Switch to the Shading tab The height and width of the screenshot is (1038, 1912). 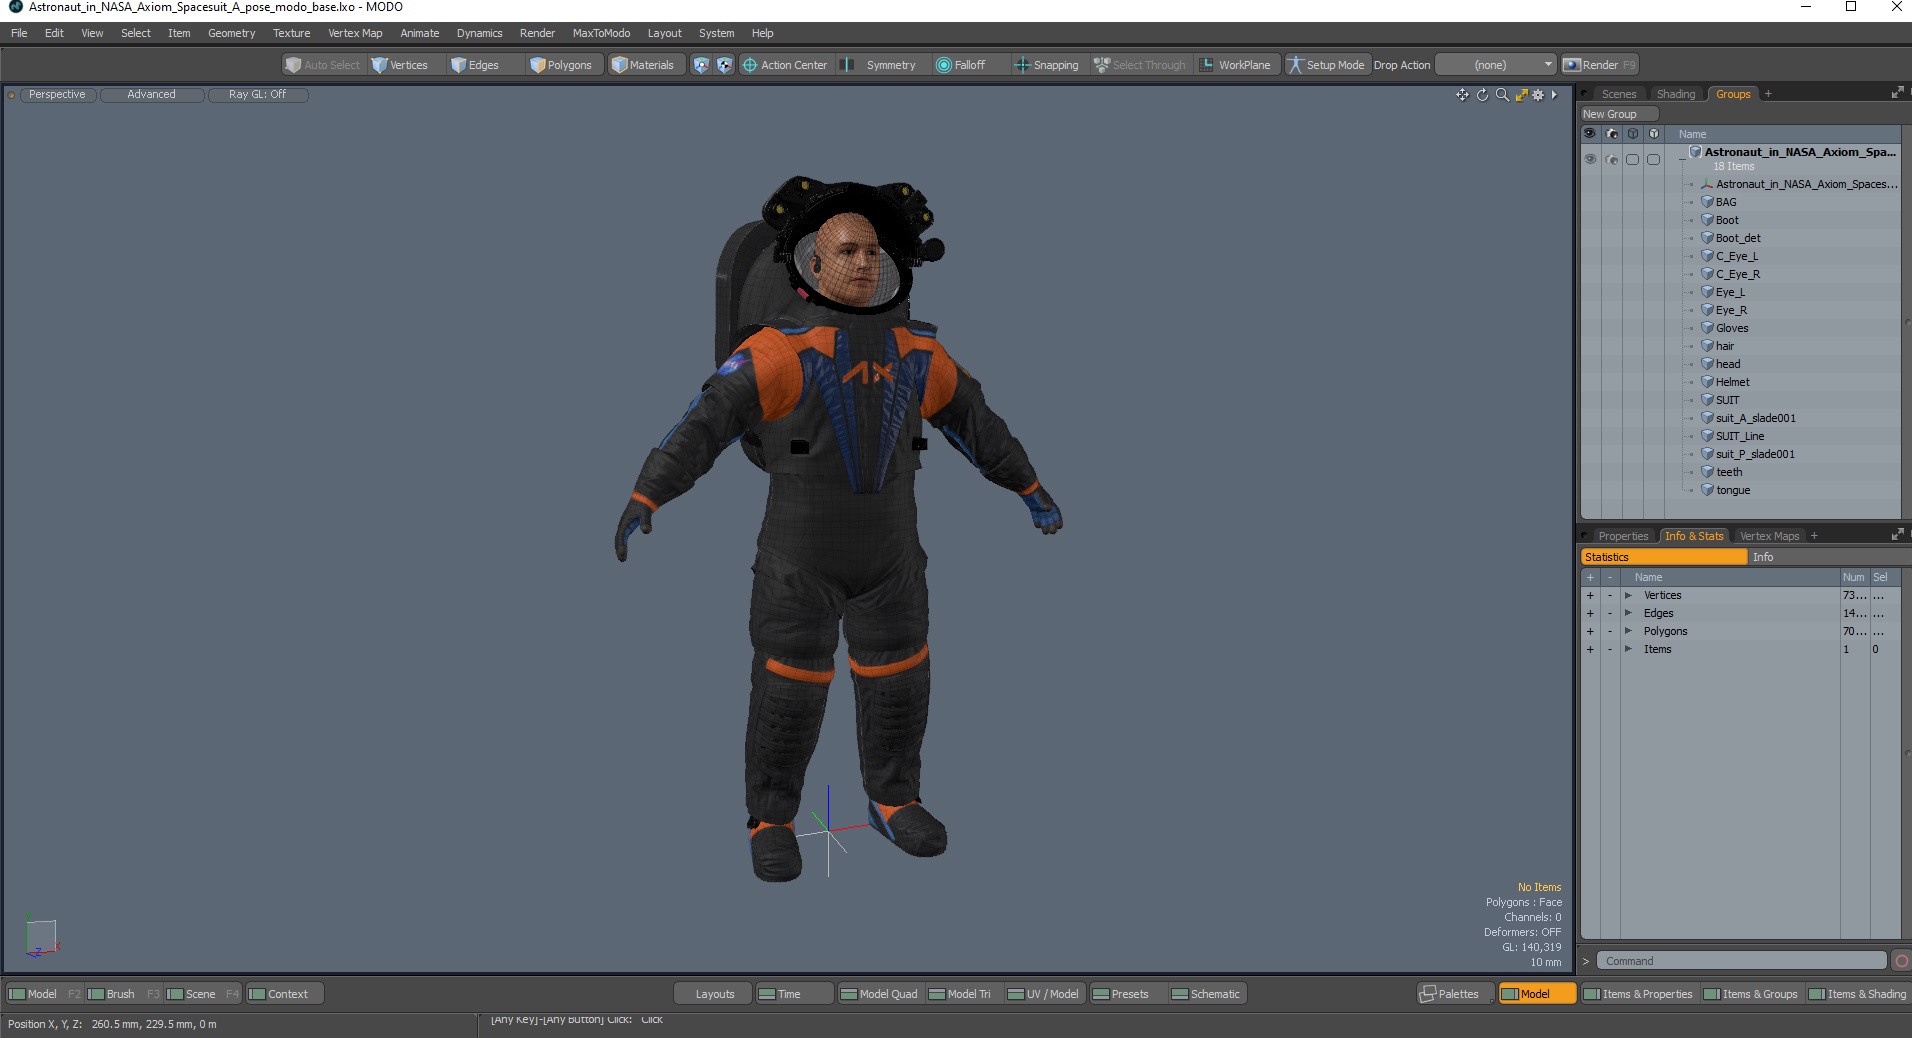point(1675,94)
